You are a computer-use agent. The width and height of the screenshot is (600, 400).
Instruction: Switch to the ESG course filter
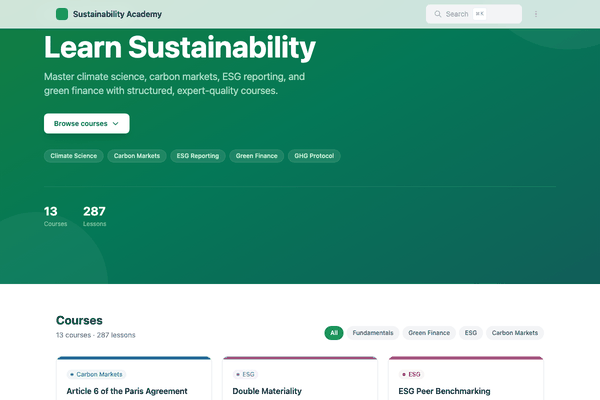tap(470, 332)
